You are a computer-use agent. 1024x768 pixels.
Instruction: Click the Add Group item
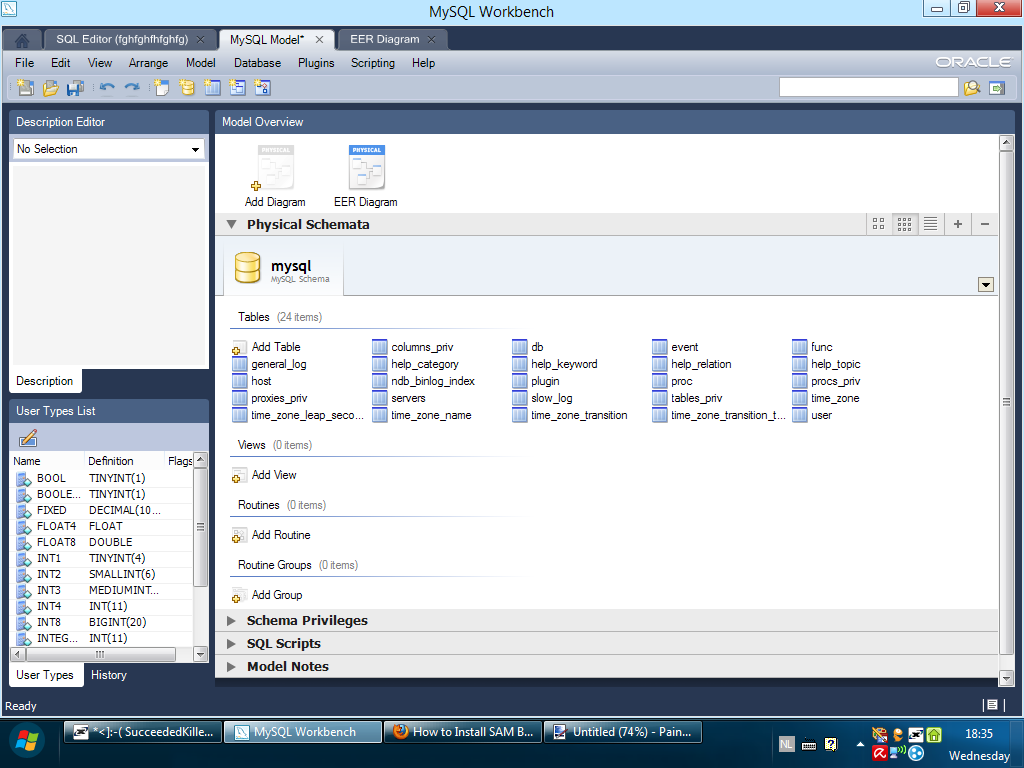(x=268, y=595)
